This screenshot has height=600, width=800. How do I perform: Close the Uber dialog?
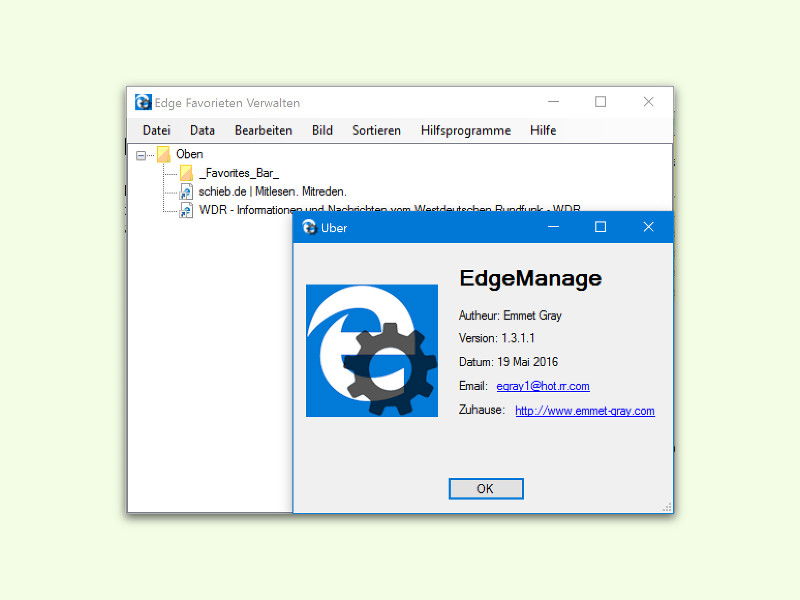coord(648,227)
